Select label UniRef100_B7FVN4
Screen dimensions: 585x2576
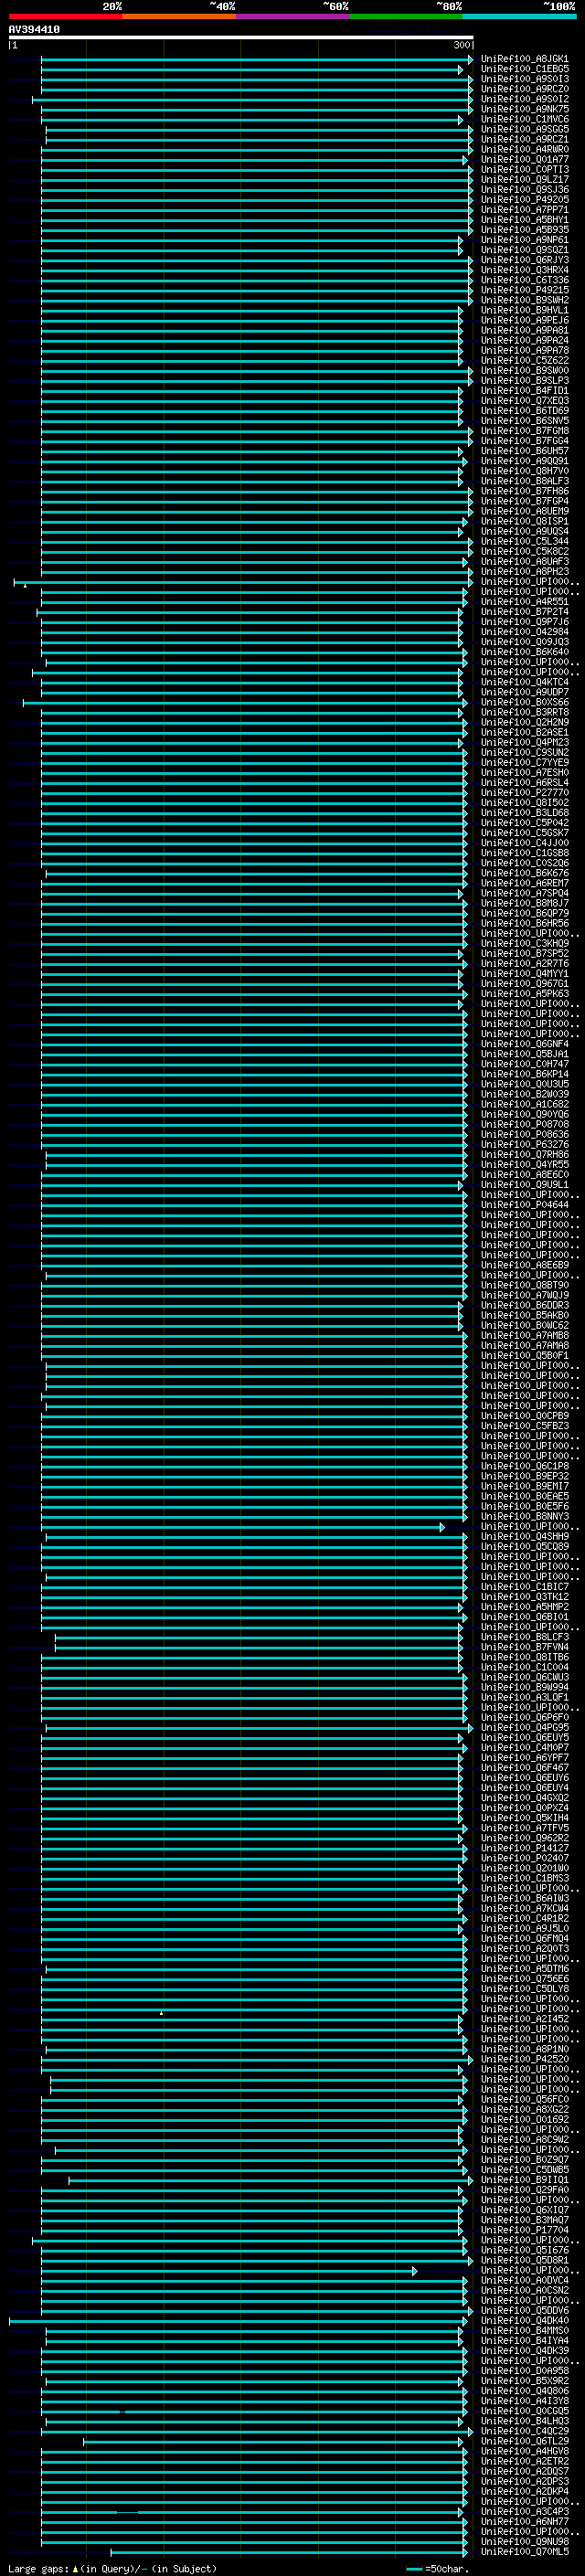coord(524,1647)
